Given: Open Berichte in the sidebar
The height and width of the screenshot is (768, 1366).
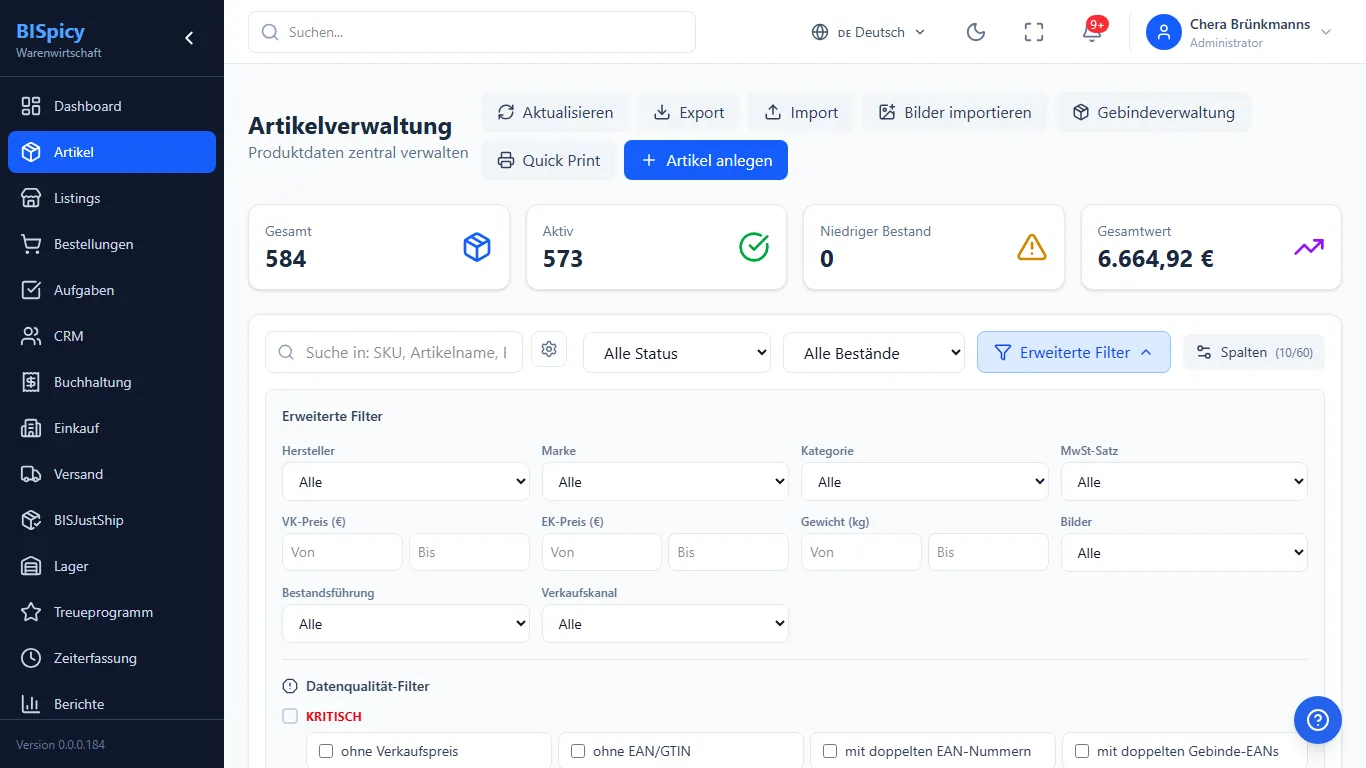Looking at the screenshot, I should coord(112,704).
